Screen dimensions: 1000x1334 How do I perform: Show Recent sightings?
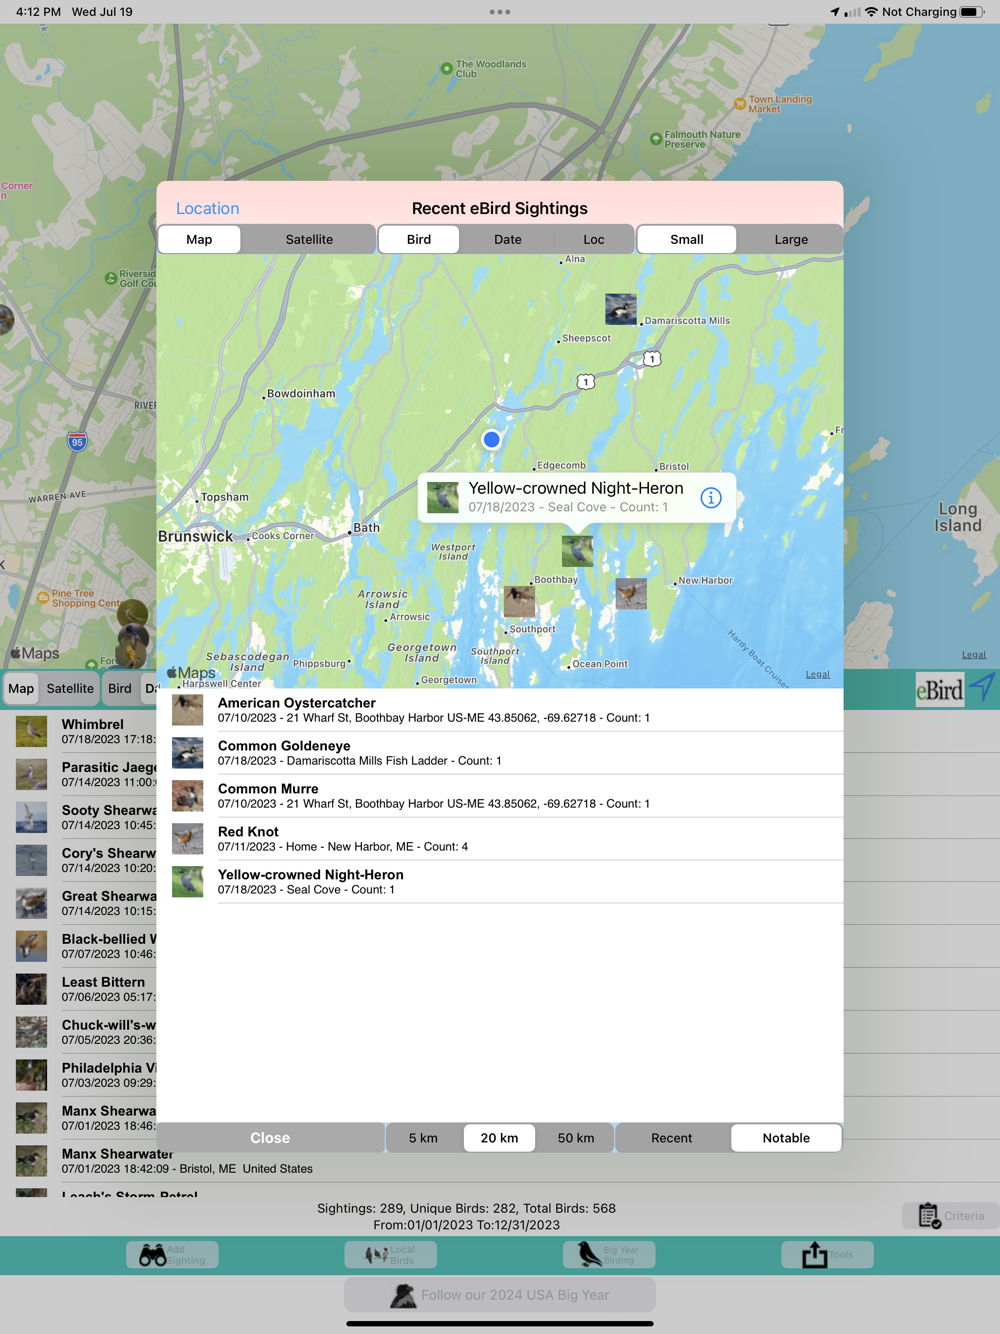pos(672,1138)
